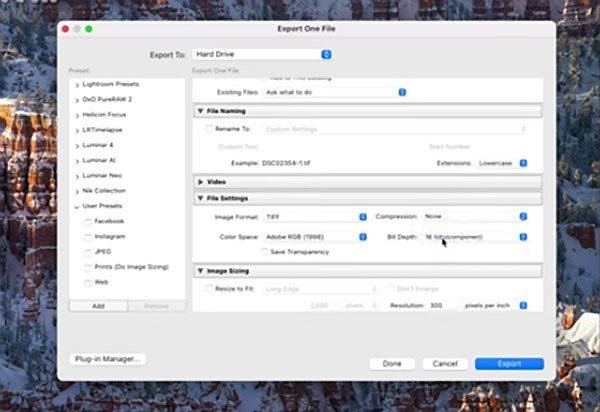Click the green zoom window button
This screenshot has height=412, width=600.
[89, 29]
